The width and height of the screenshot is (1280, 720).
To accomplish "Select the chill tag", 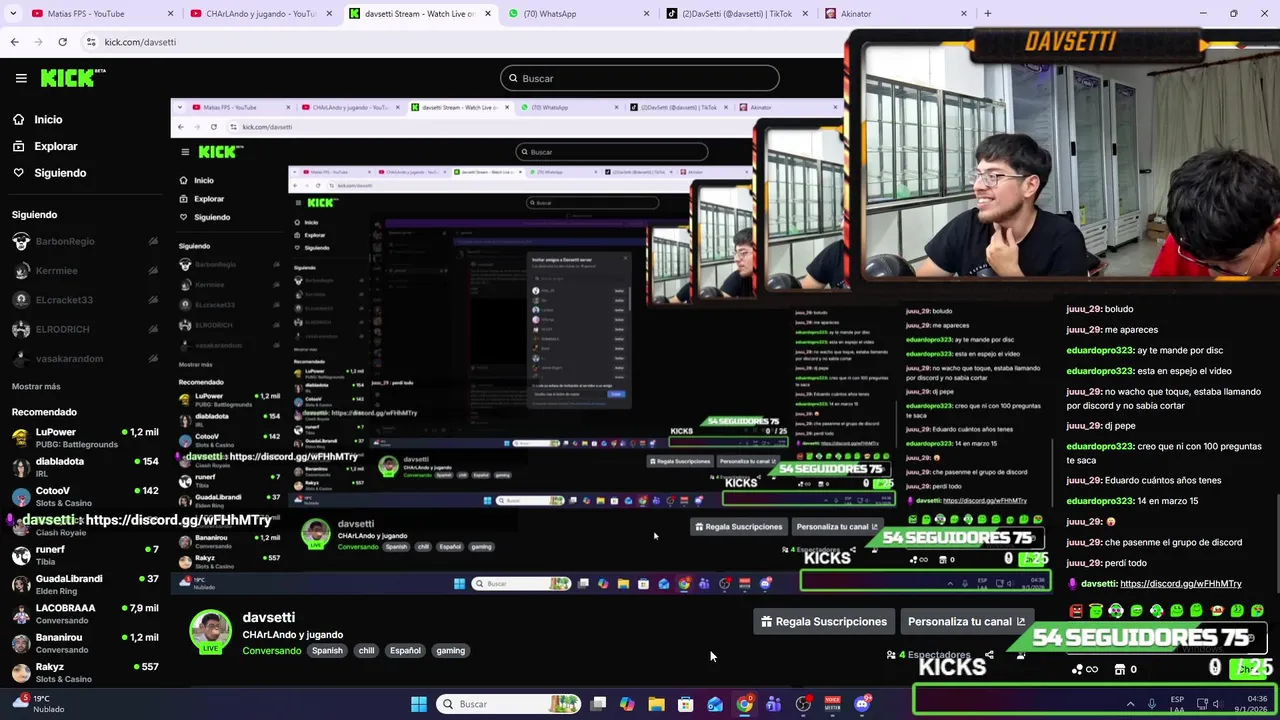I will tap(366, 651).
